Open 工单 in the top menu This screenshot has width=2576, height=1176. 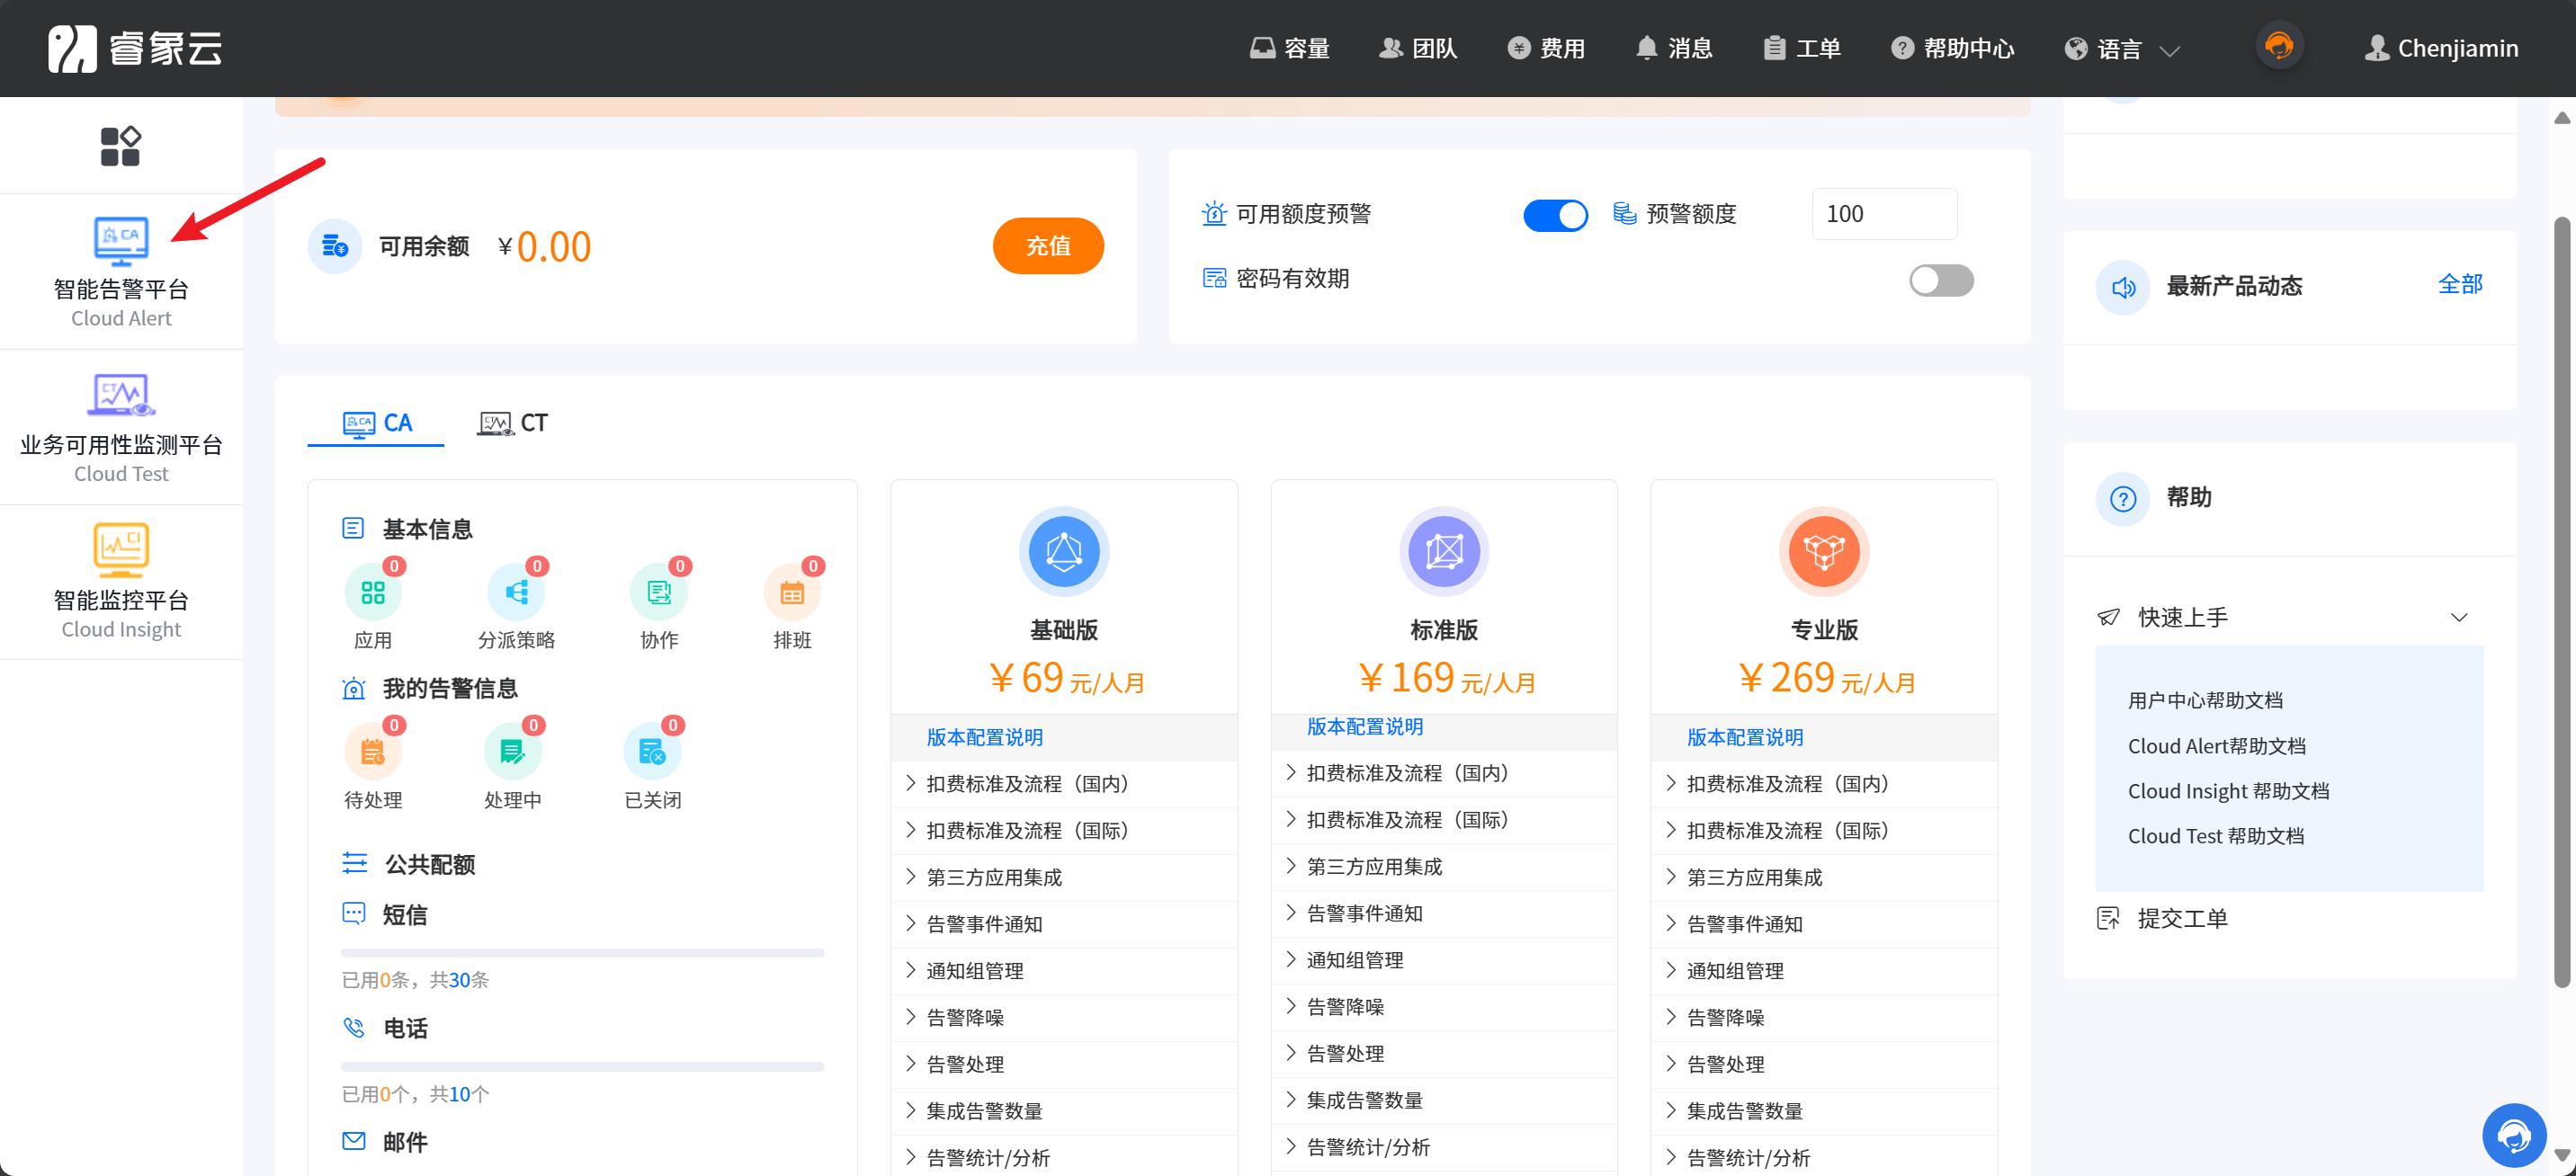click(x=1802, y=48)
